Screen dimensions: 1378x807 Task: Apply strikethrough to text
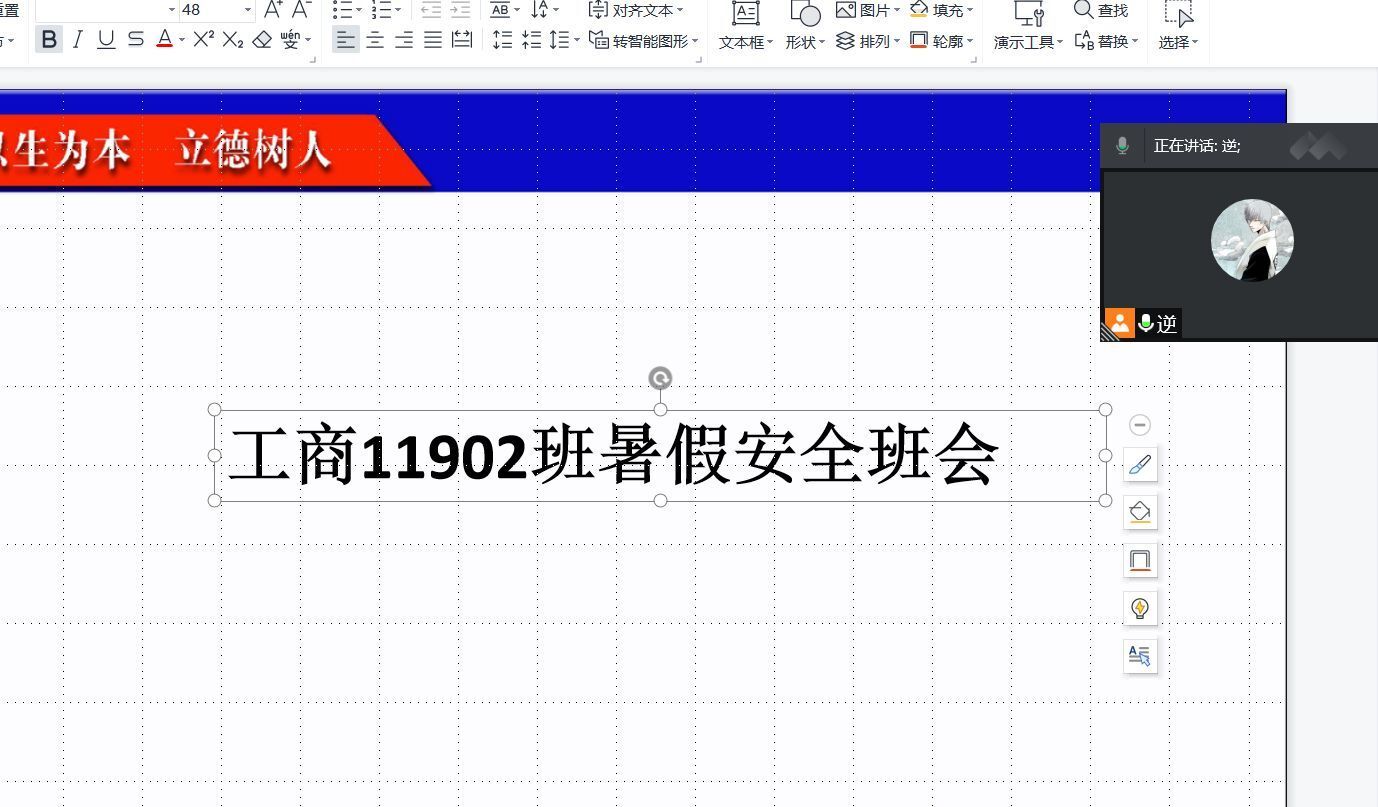tap(136, 40)
